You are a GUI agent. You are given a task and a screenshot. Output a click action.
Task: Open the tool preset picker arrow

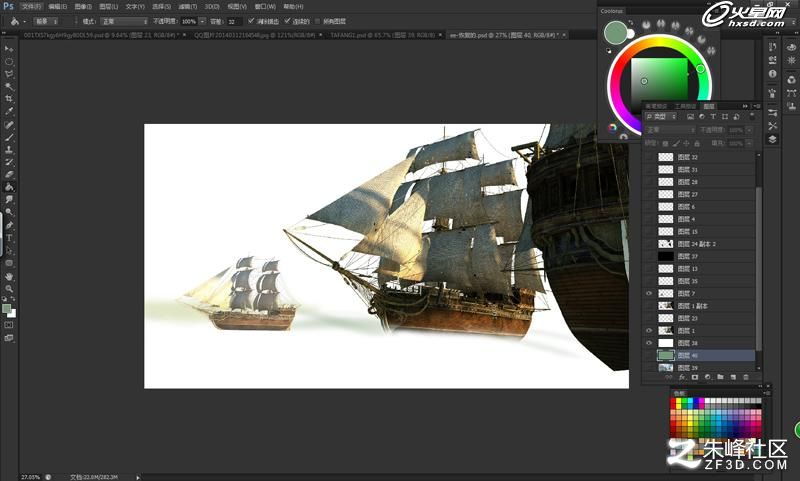click(25, 21)
